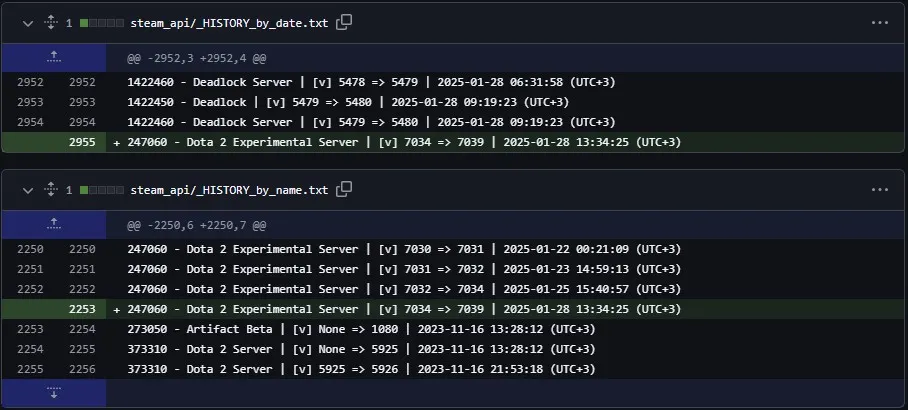Viewport: 908px width, 410px height.
Task: Click the Artifact Beta None => 1080 line
Action: [361, 329]
